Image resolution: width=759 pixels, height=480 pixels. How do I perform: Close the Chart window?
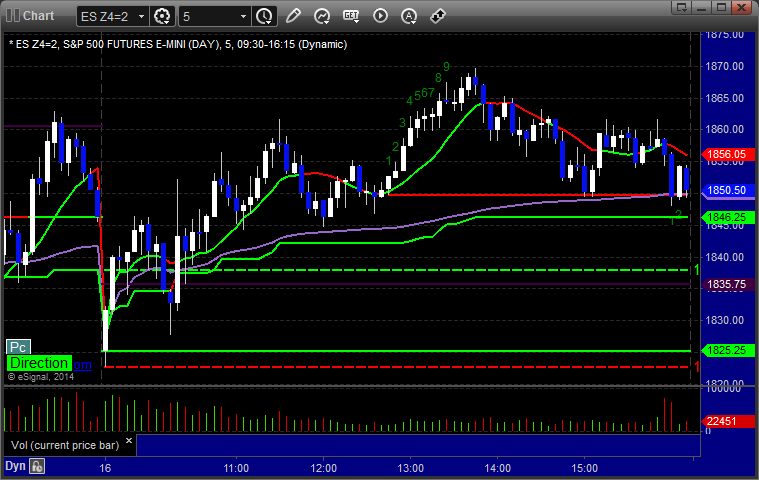tap(741, 7)
